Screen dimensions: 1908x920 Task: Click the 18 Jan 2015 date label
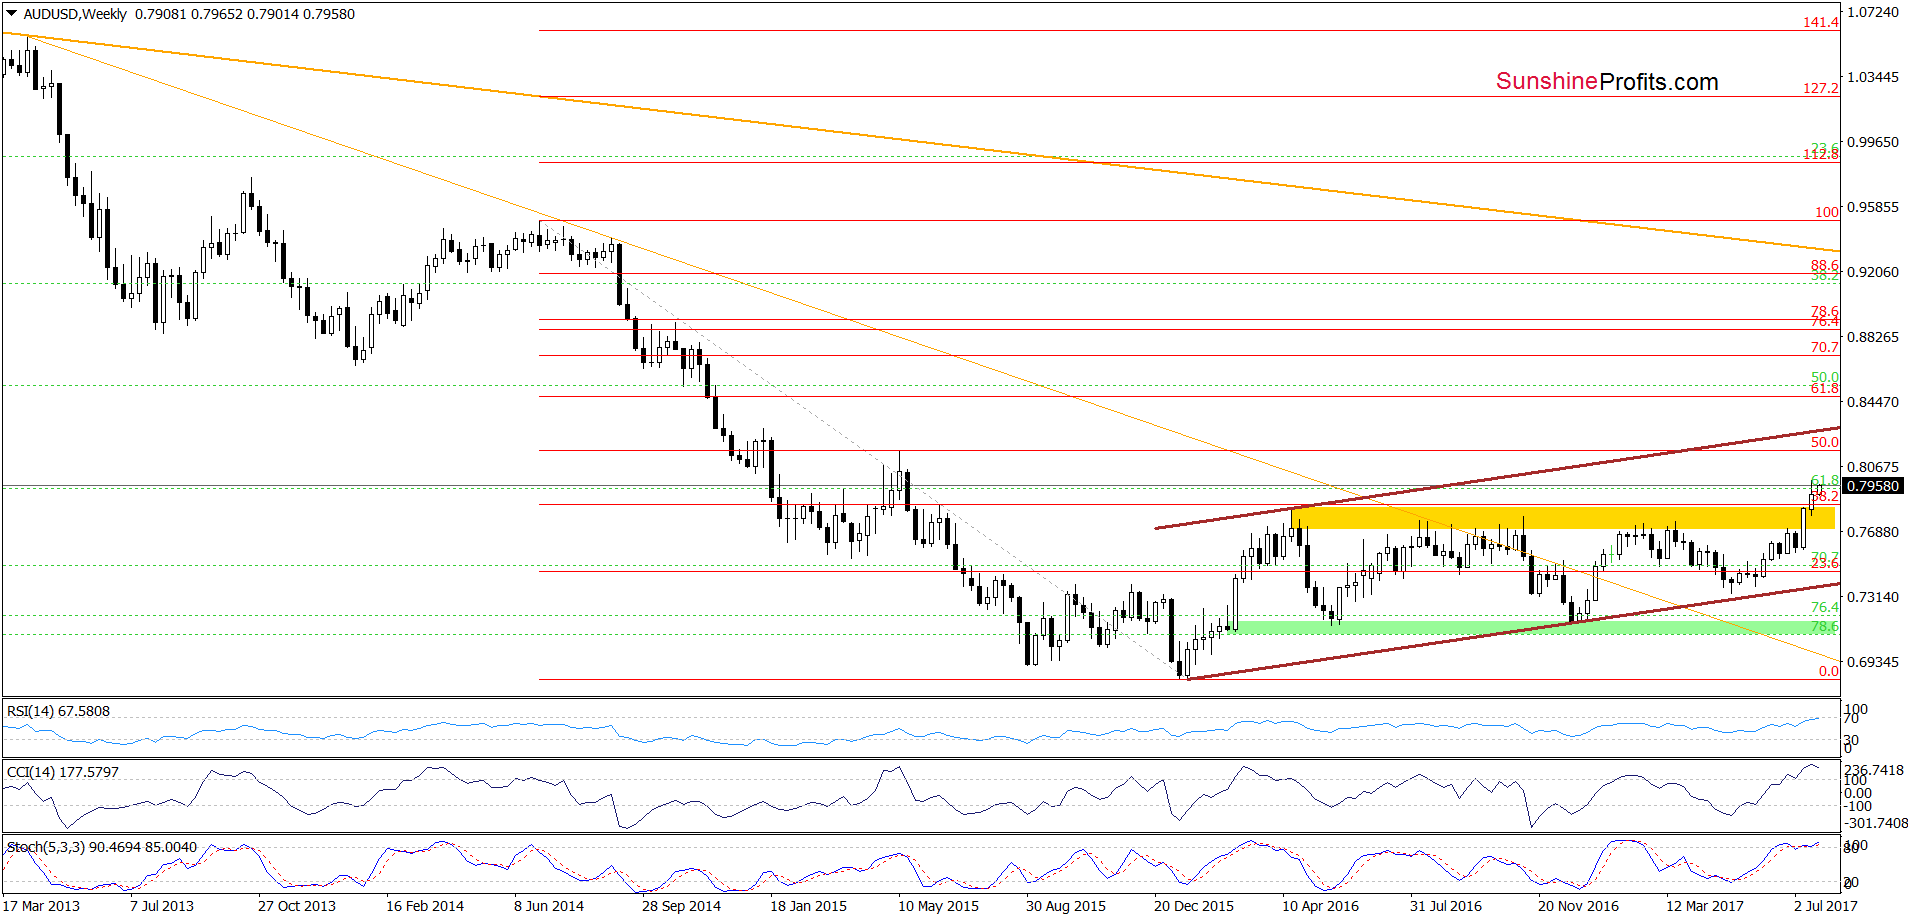pyautogui.click(x=808, y=906)
